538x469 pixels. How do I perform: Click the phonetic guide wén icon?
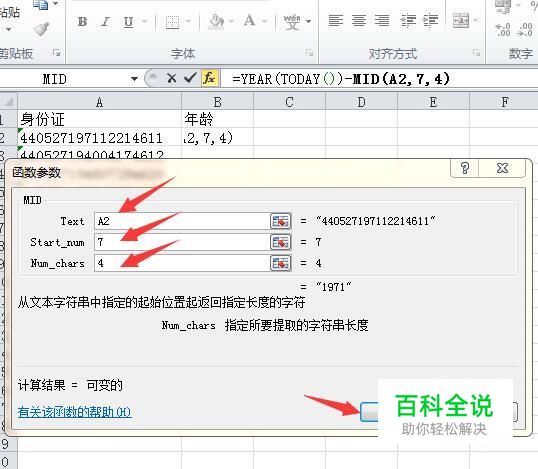point(292,22)
